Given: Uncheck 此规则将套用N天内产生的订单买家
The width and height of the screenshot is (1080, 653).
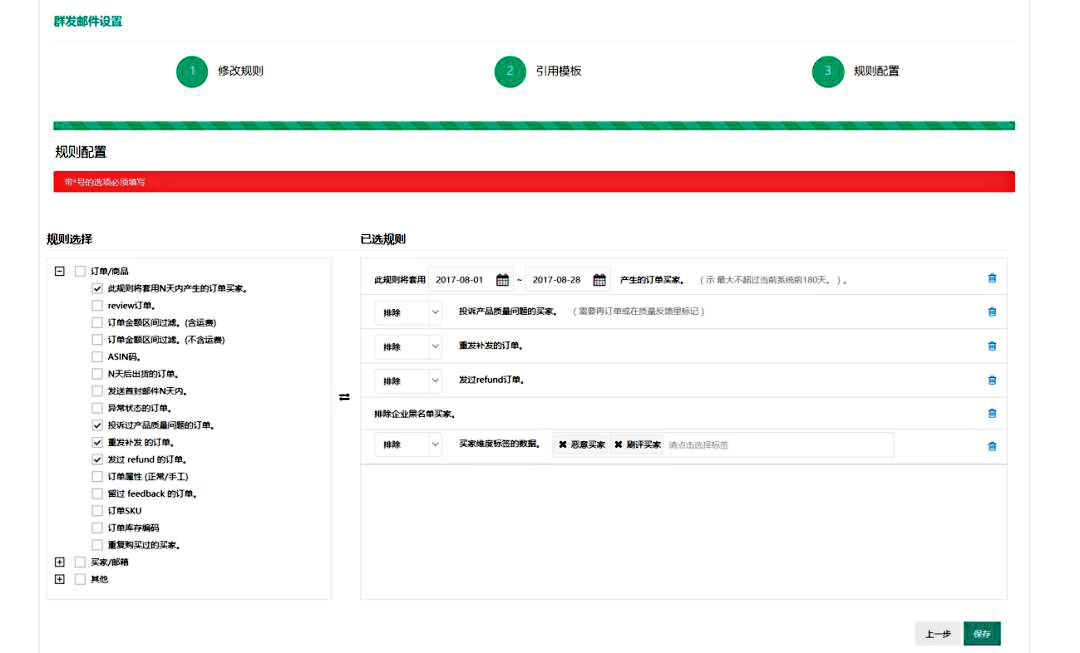Looking at the screenshot, I should click(x=97, y=289).
